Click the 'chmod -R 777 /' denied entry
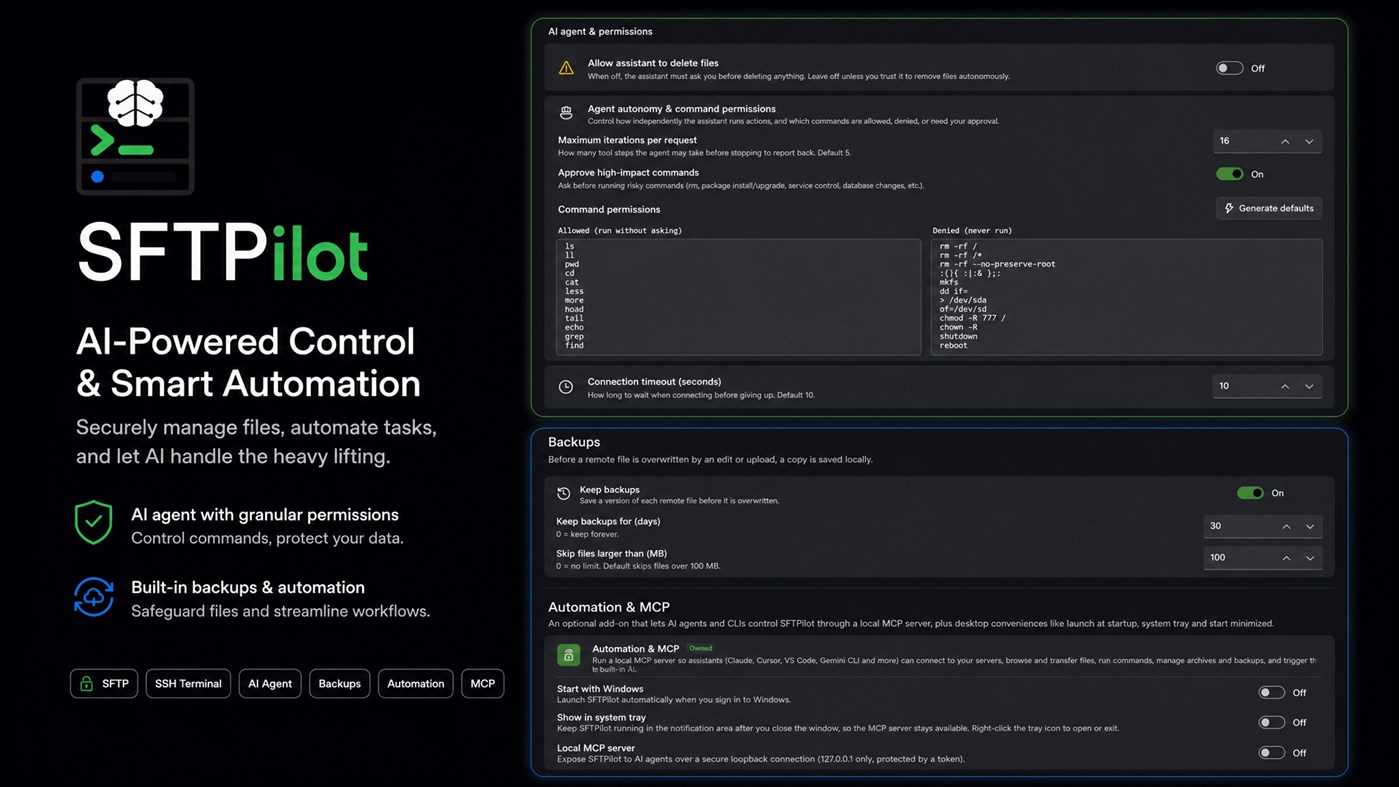1399x787 pixels. pos(972,318)
